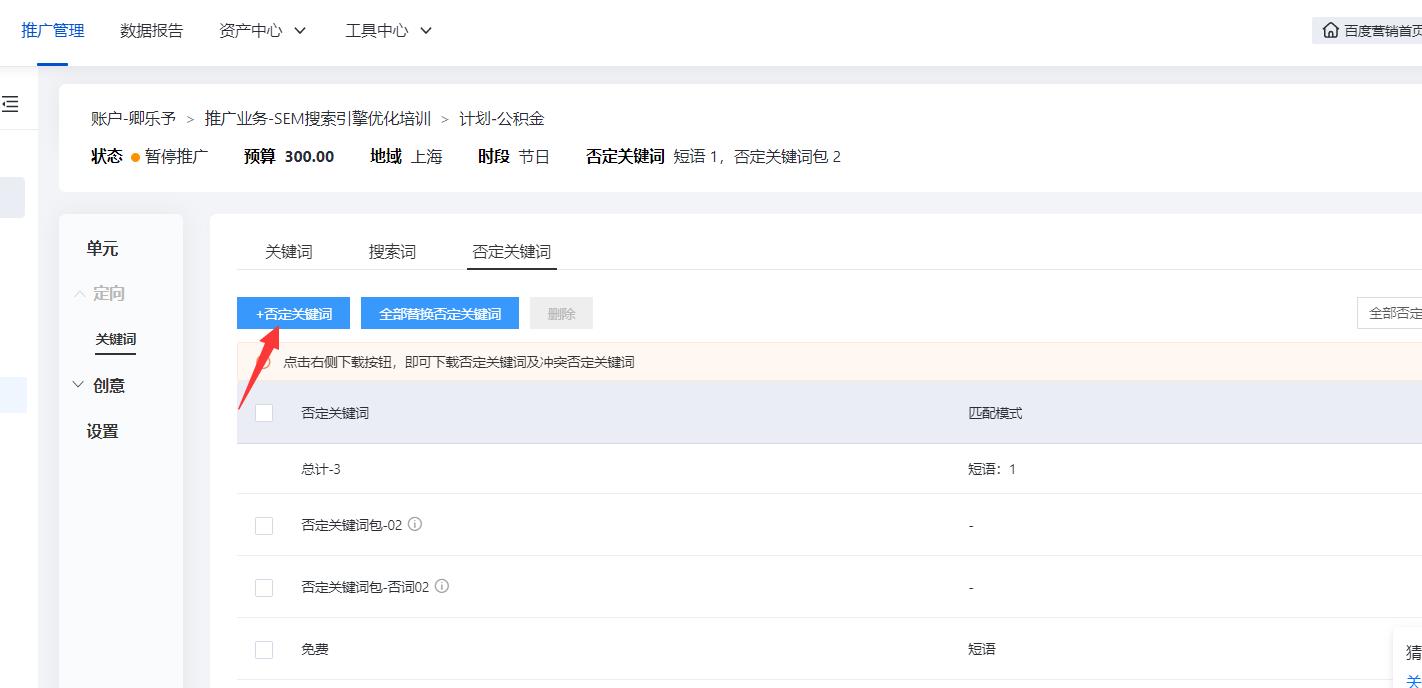Click the budget value 300.00
The image size is (1422, 688).
(x=309, y=157)
